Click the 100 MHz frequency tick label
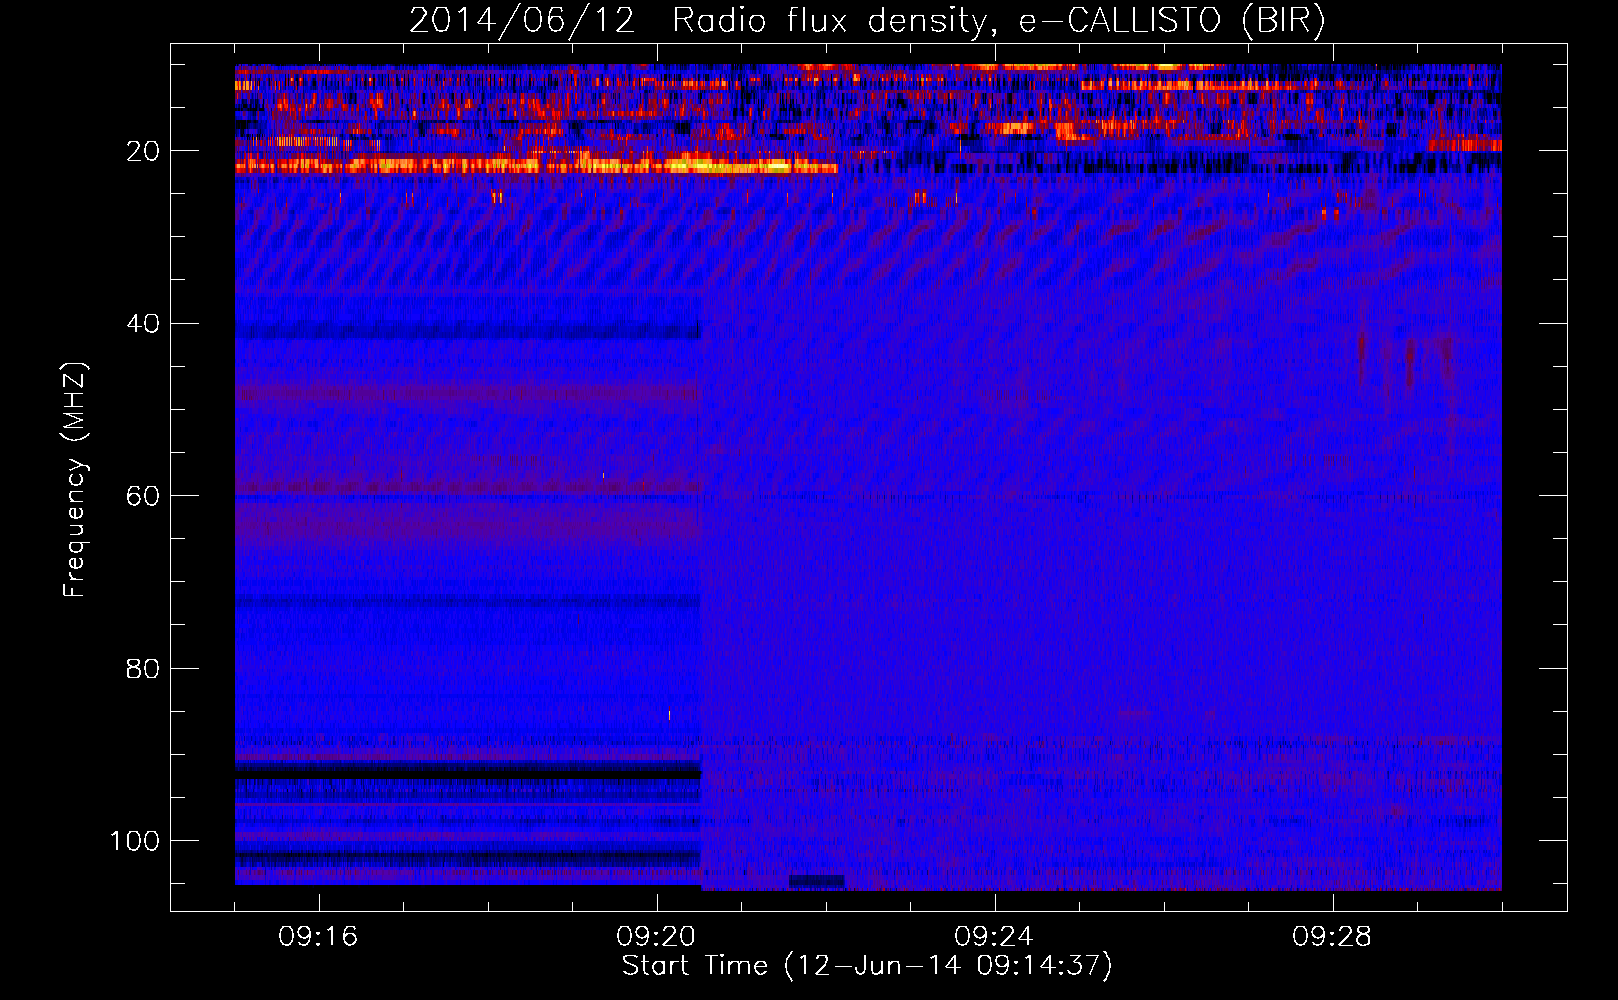The image size is (1618, 1000). pos(135,841)
